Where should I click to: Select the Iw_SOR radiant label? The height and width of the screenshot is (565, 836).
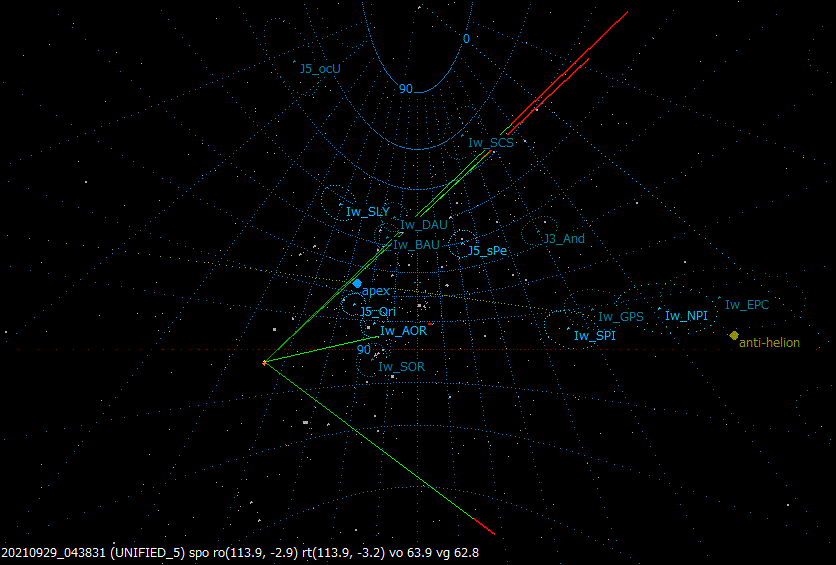[x=401, y=367]
